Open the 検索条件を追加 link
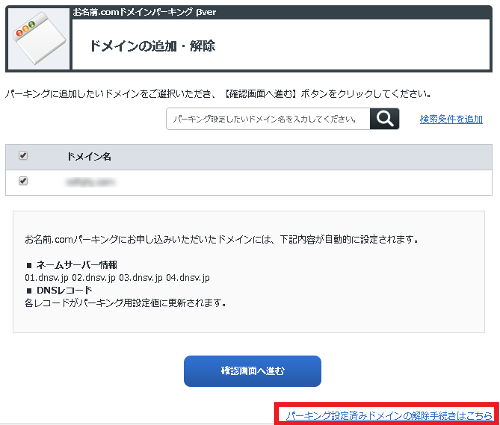 coord(451,119)
